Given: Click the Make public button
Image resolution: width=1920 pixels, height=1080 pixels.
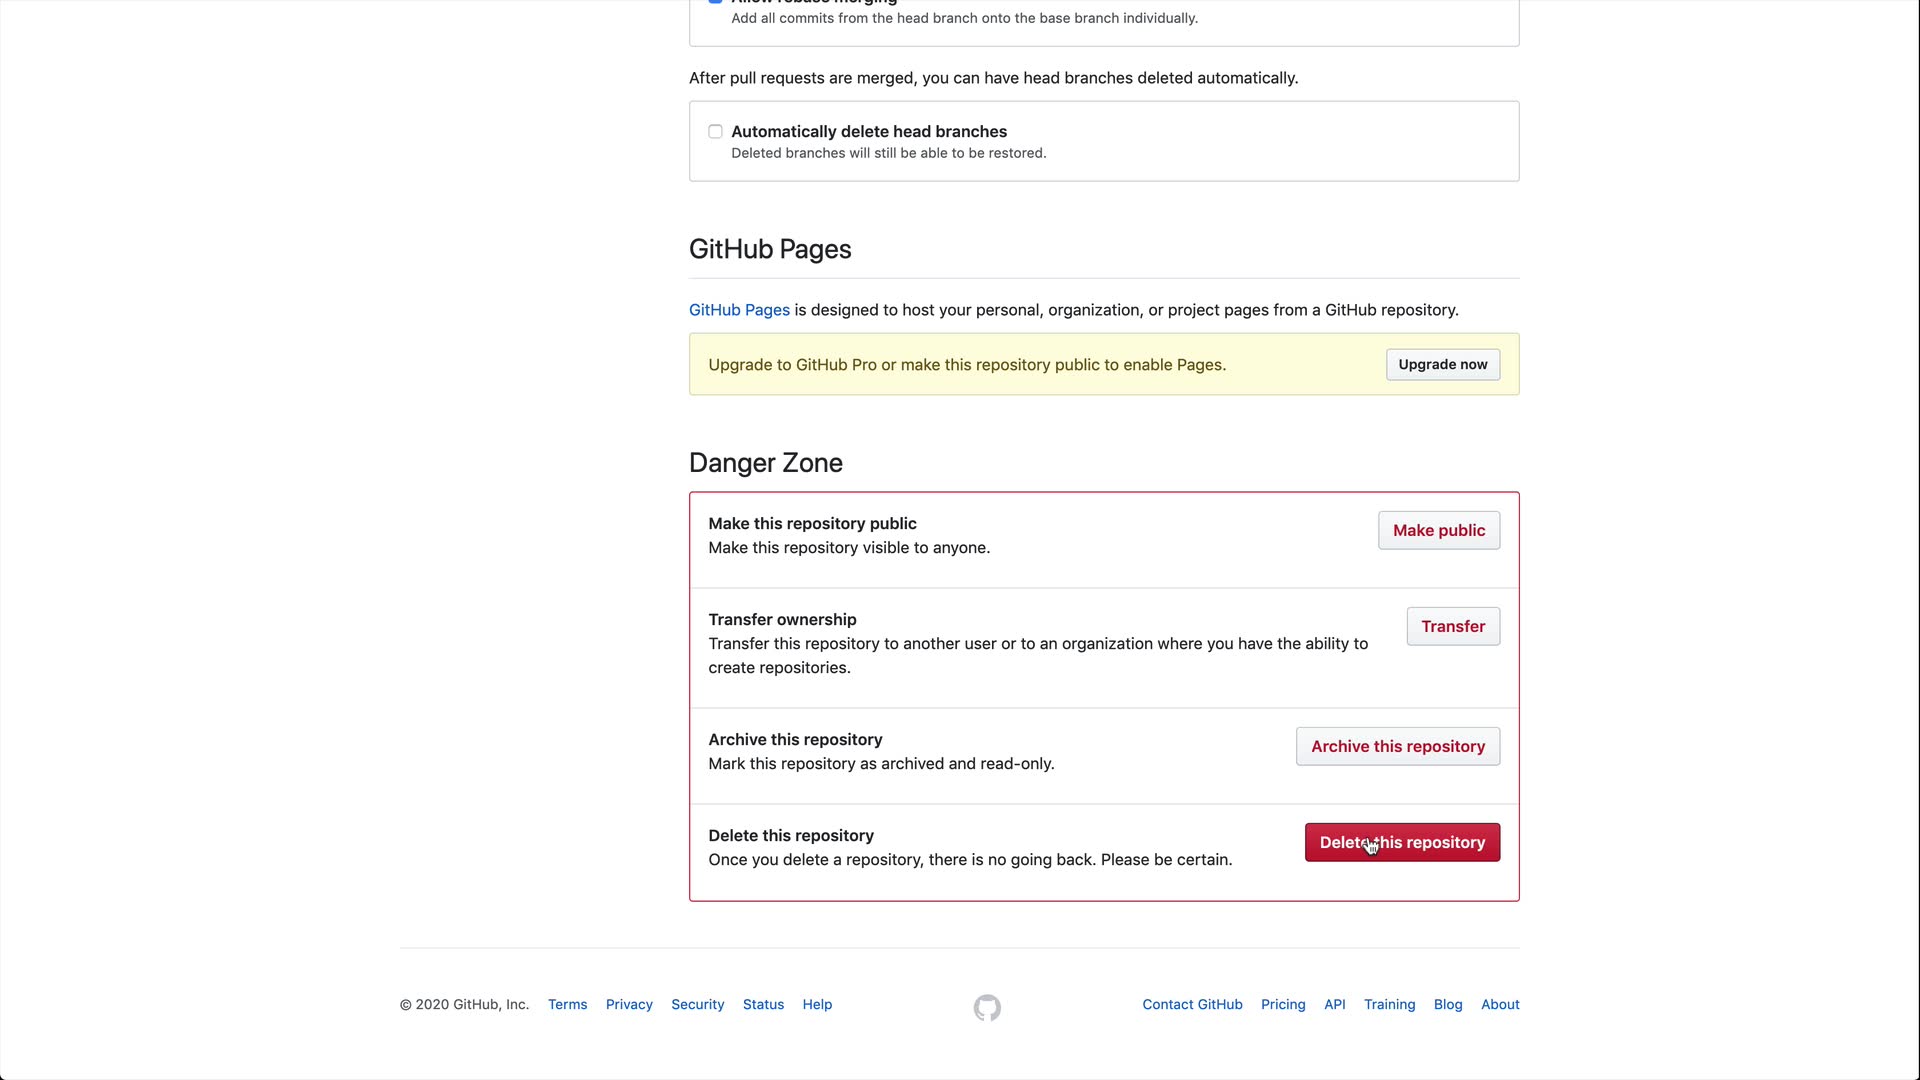Looking at the screenshot, I should (x=1438, y=530).
